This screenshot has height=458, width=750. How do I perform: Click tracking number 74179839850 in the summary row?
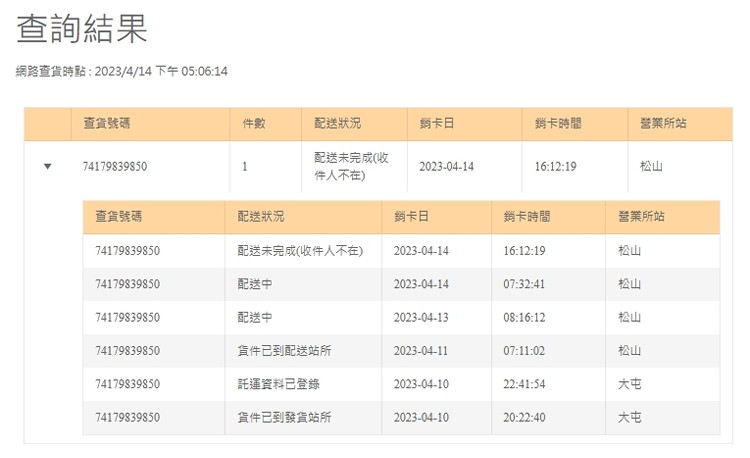[115, 166]
